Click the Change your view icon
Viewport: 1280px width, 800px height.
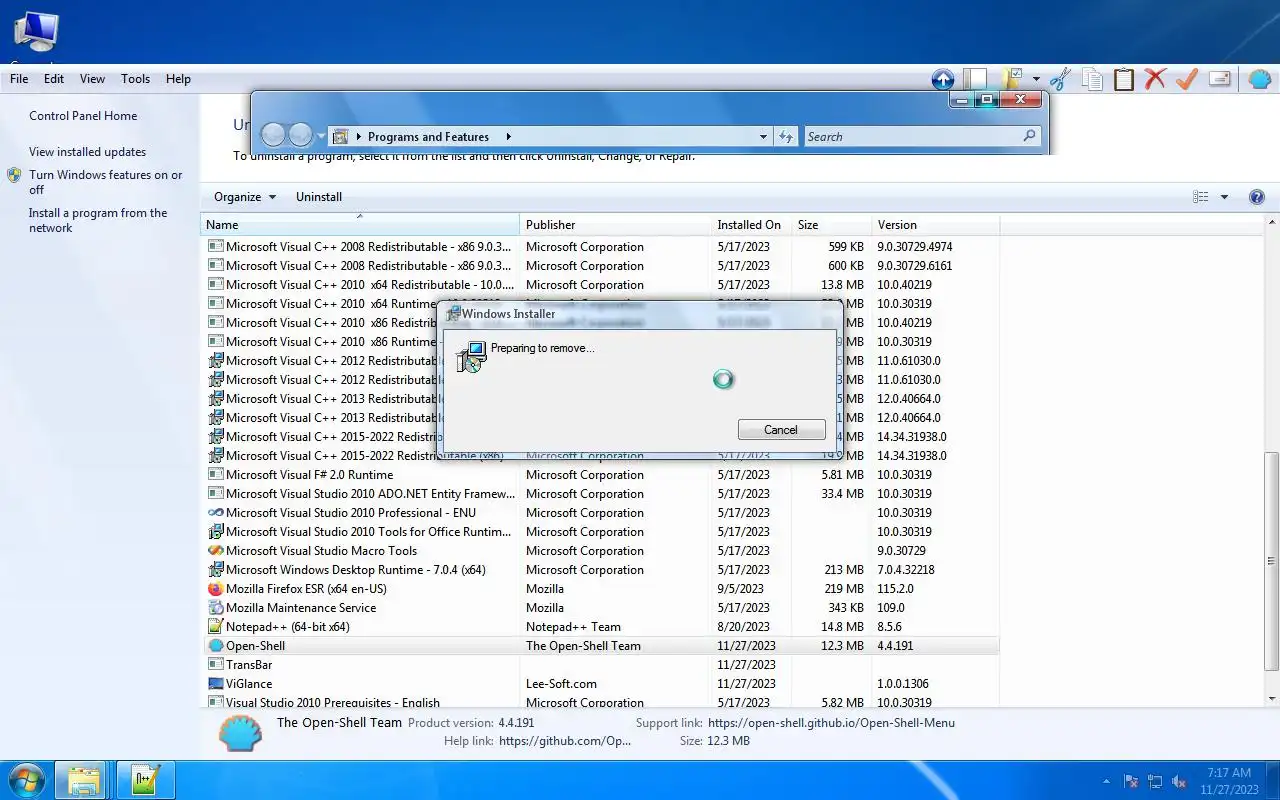[1201, 197]
